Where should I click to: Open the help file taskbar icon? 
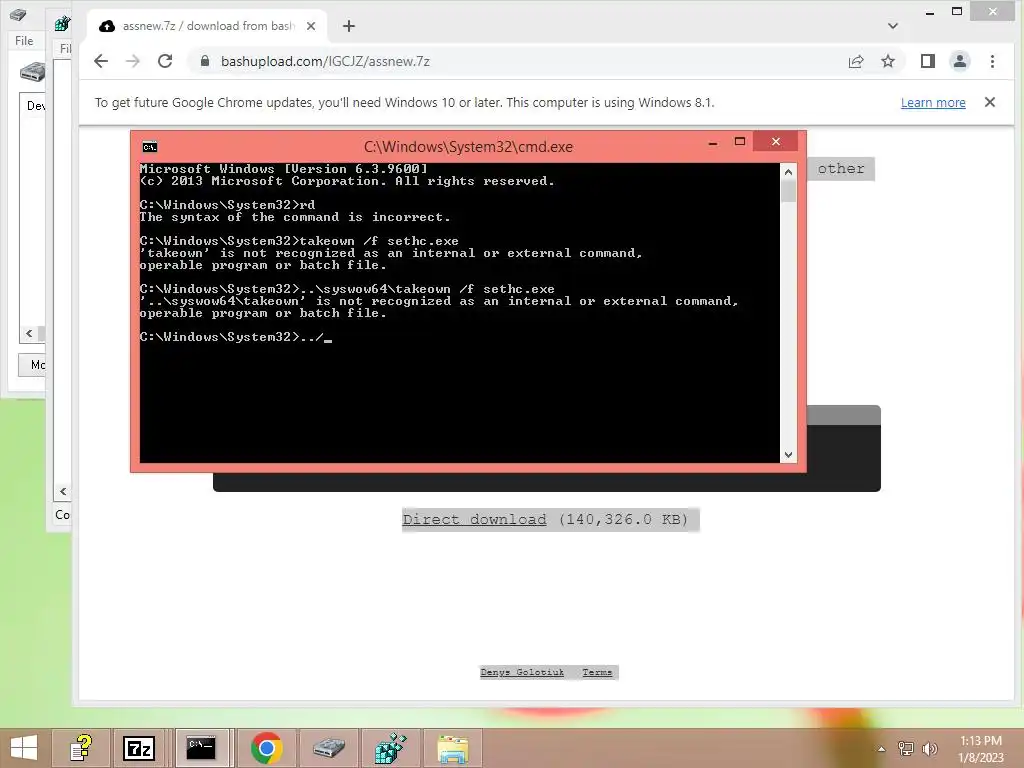81,748
